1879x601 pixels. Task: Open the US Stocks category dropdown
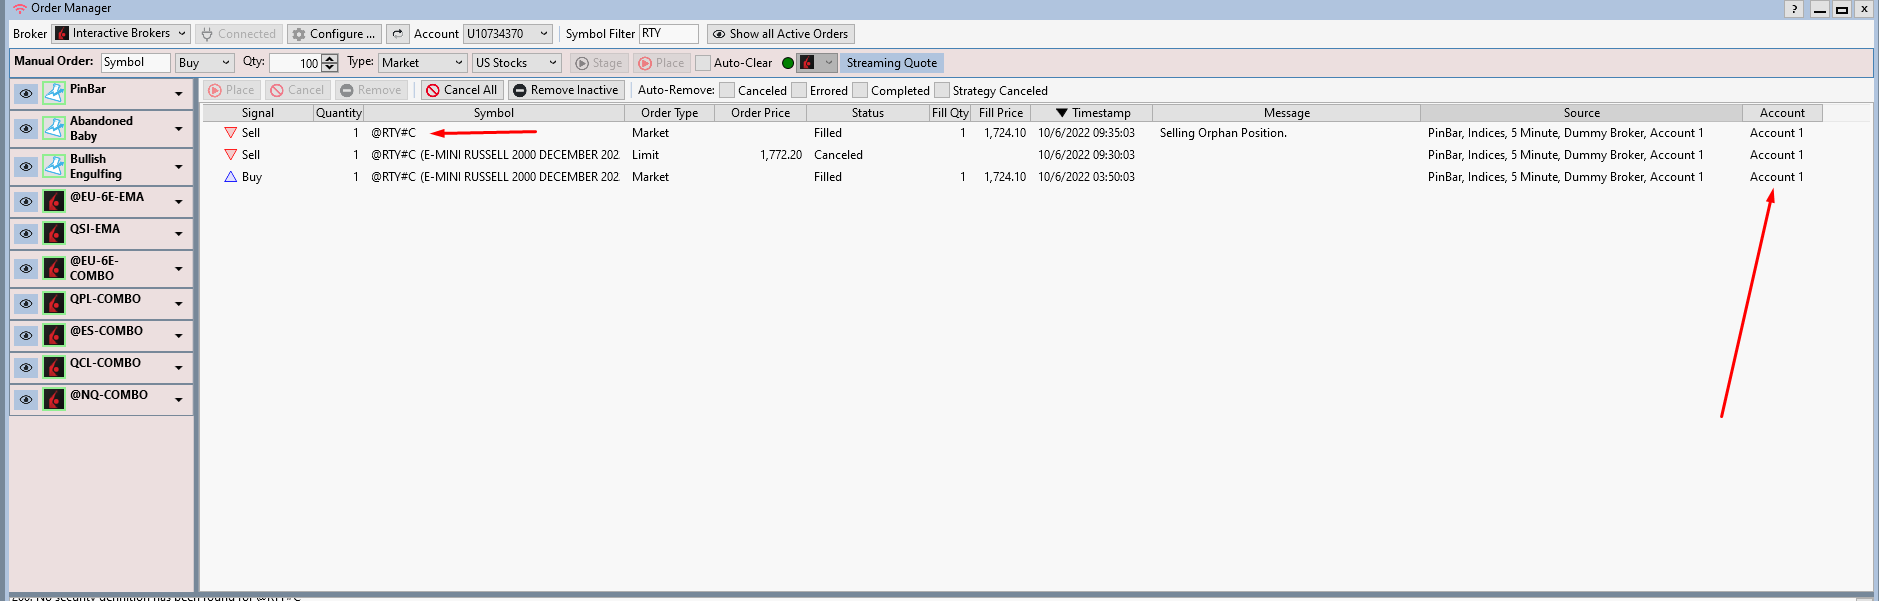517,63
